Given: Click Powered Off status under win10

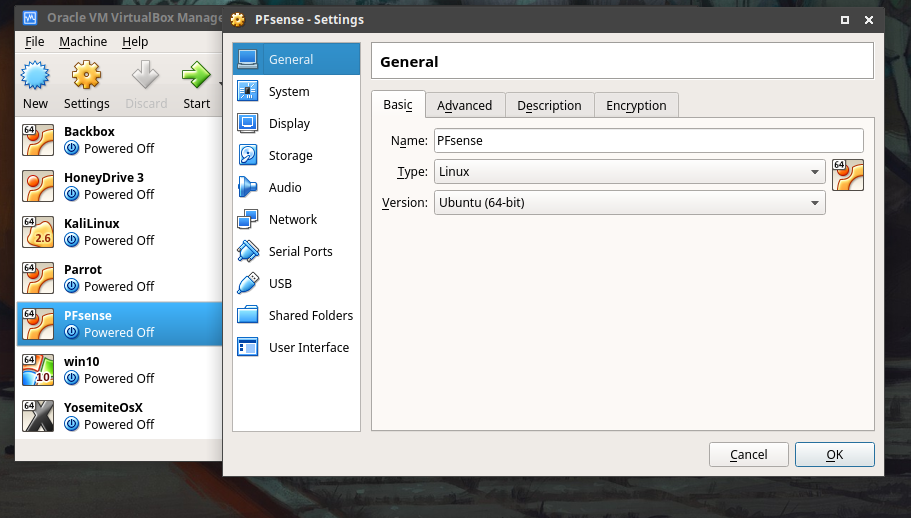Looking at the screenshot, I should pos(119,379).
